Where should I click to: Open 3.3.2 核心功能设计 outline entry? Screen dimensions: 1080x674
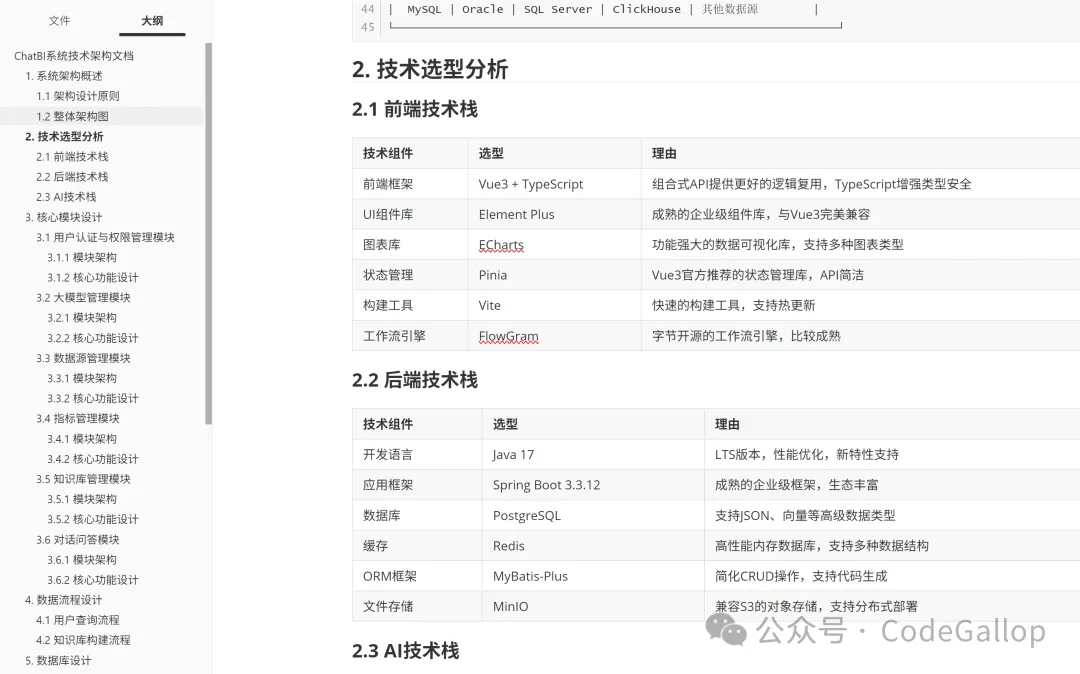coord(93,398)
